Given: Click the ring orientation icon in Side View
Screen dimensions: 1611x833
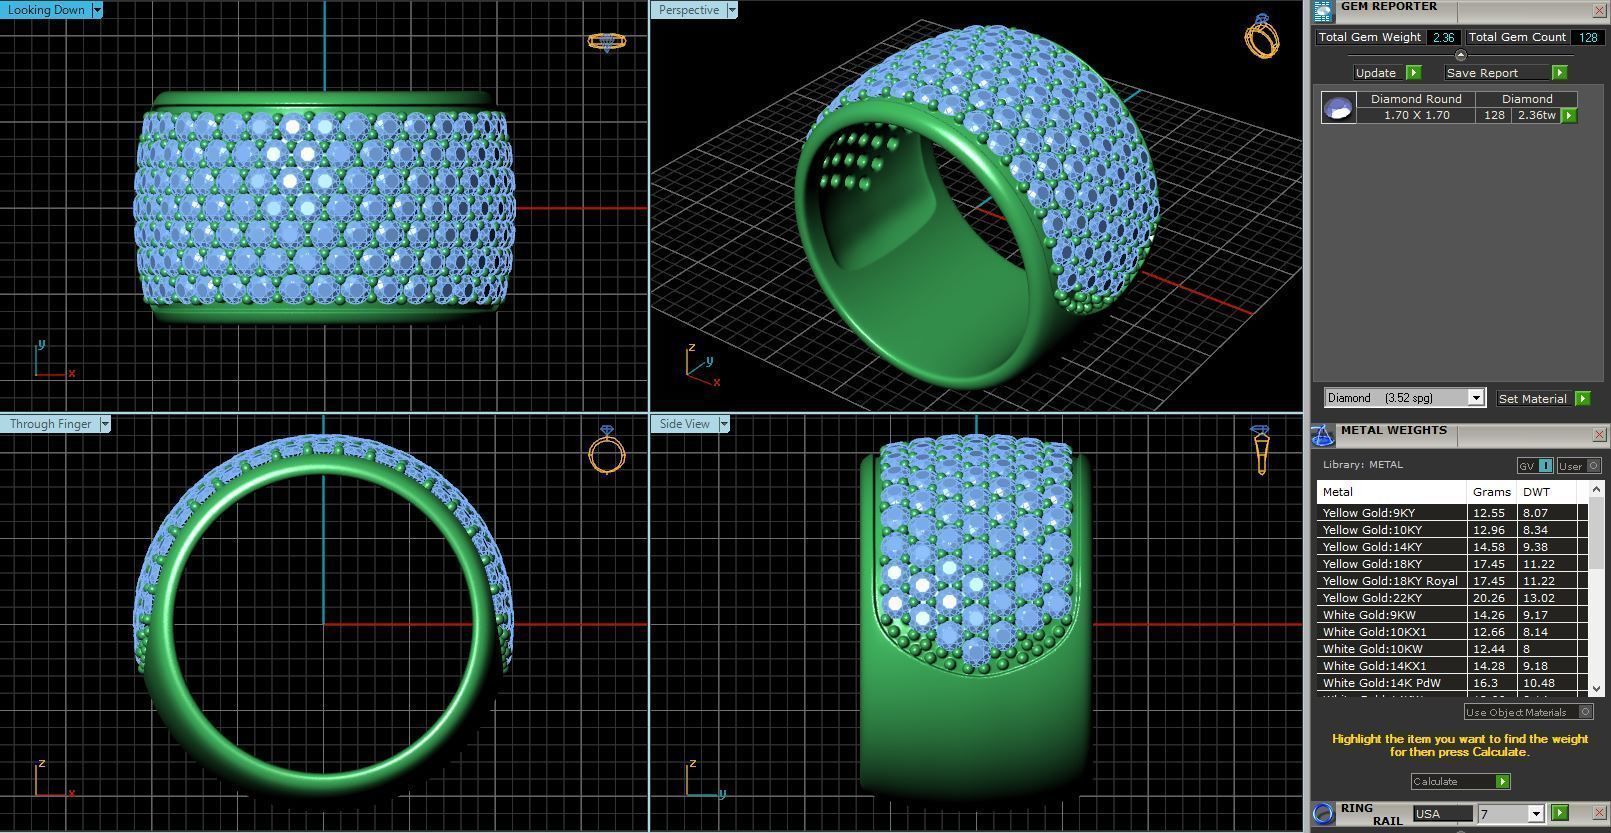Looking at the screenshot, I should [1261, 450].
